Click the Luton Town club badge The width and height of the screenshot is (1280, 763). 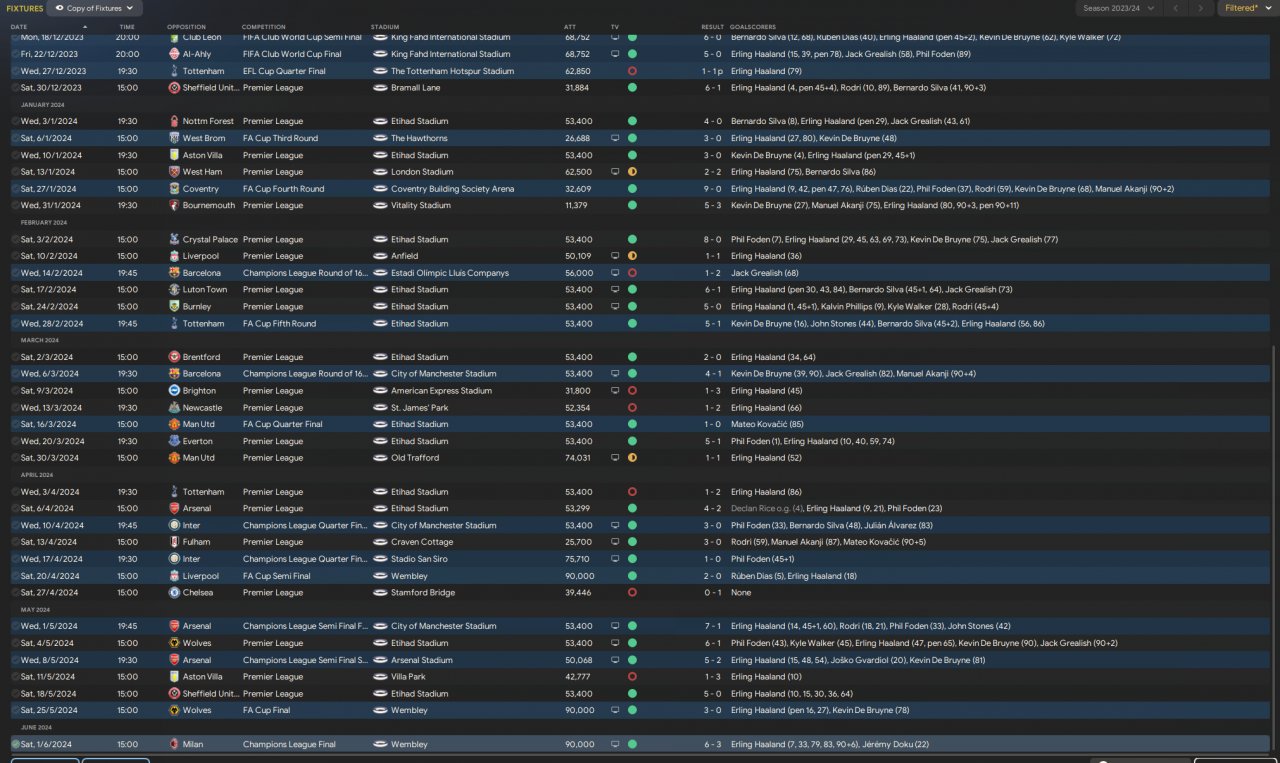click(174, 289)
